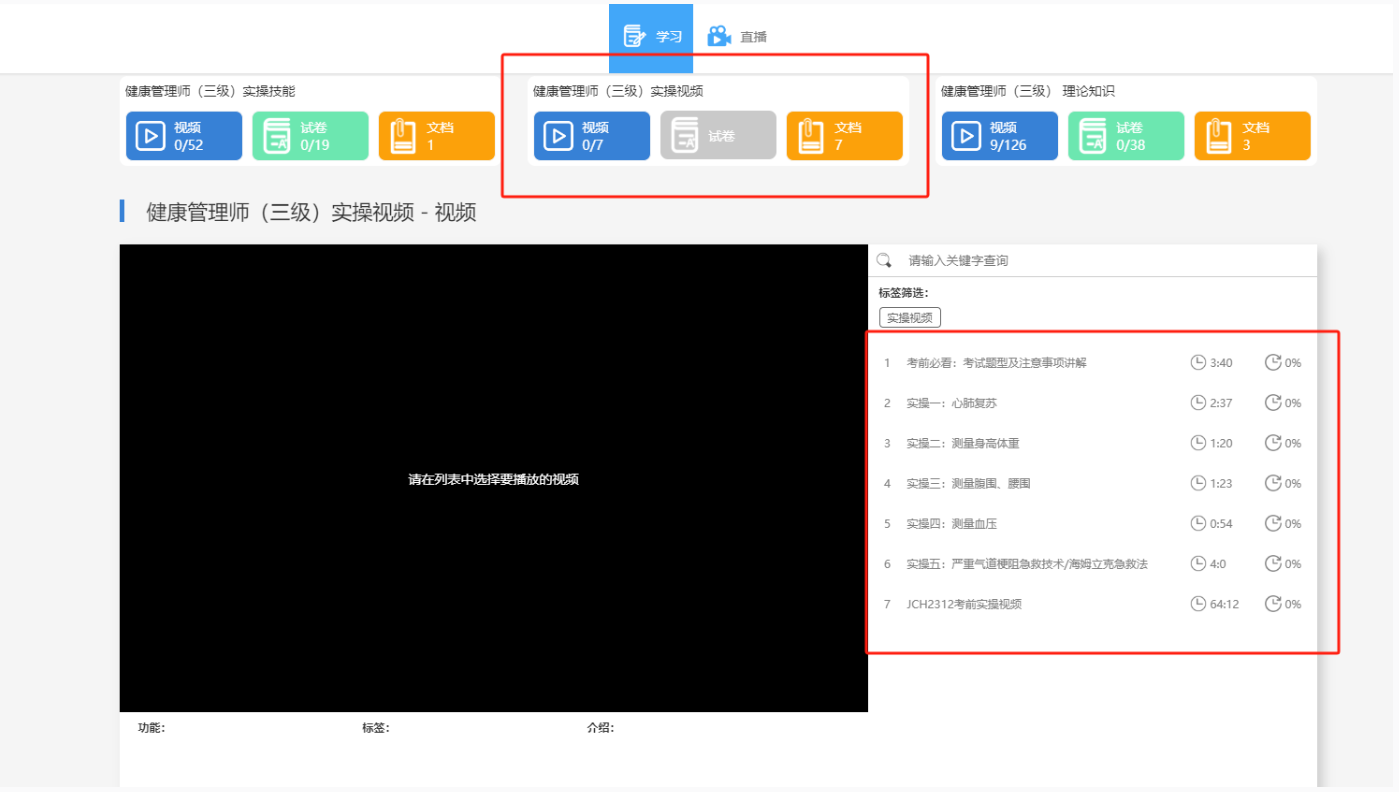The image size is (1399, 792).
Task: Click the 视频 9/126 icon under 理论知识
Action: tap(1000, 136)
